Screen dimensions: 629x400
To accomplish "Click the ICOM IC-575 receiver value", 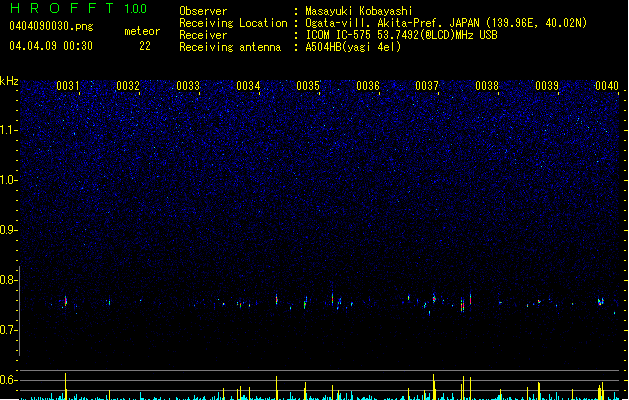I will coord(401,35).
